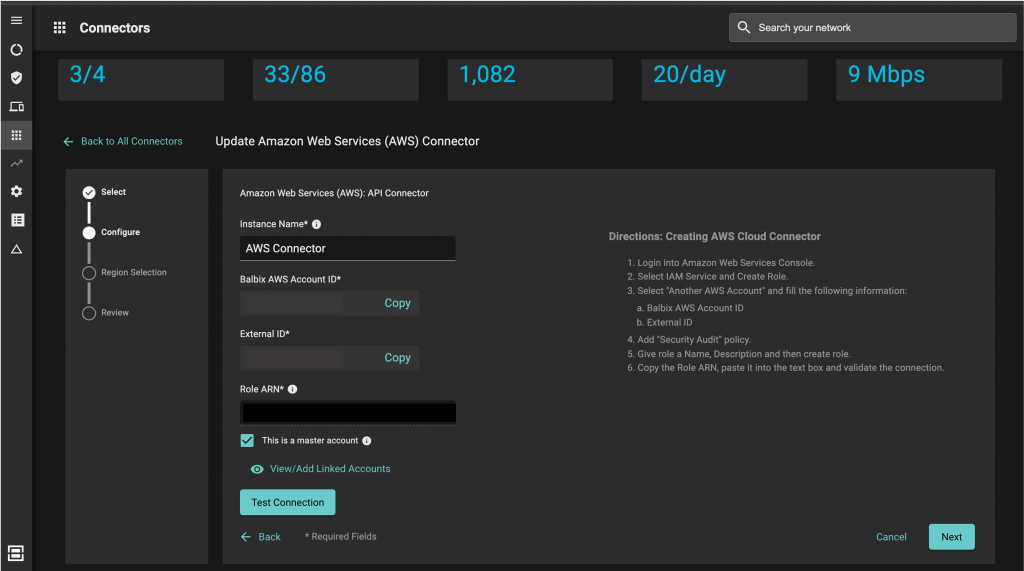
Task: Open the shield security icon in the sidebar
Action: click(x=16, y=78)
